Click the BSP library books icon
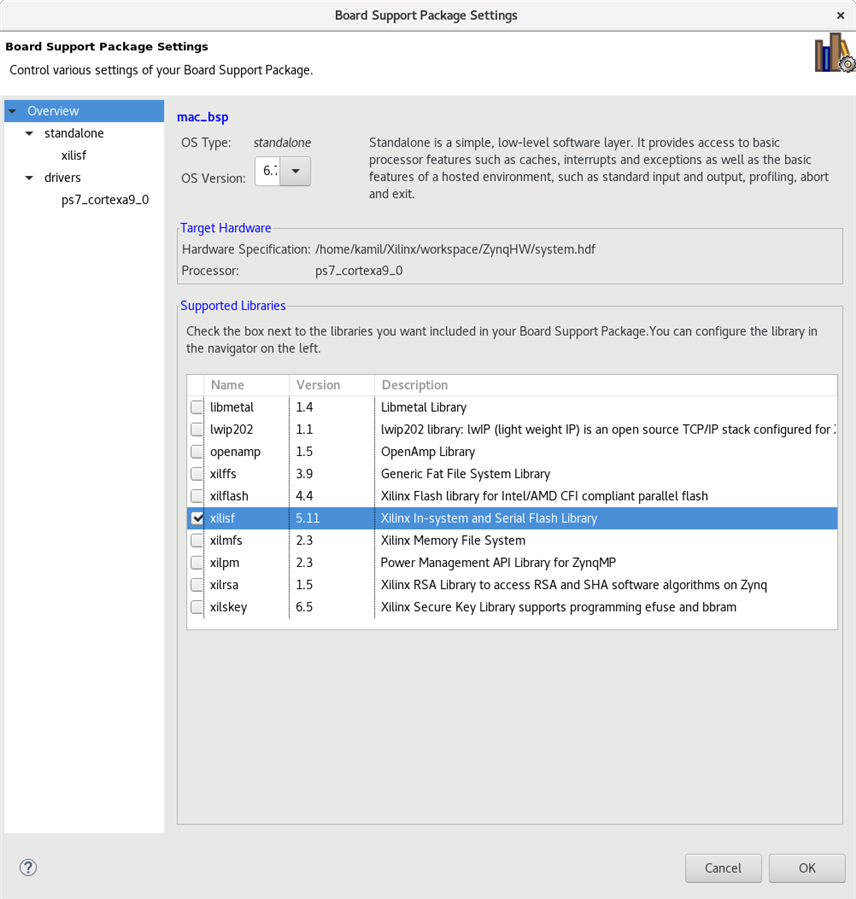 [834, 53]
